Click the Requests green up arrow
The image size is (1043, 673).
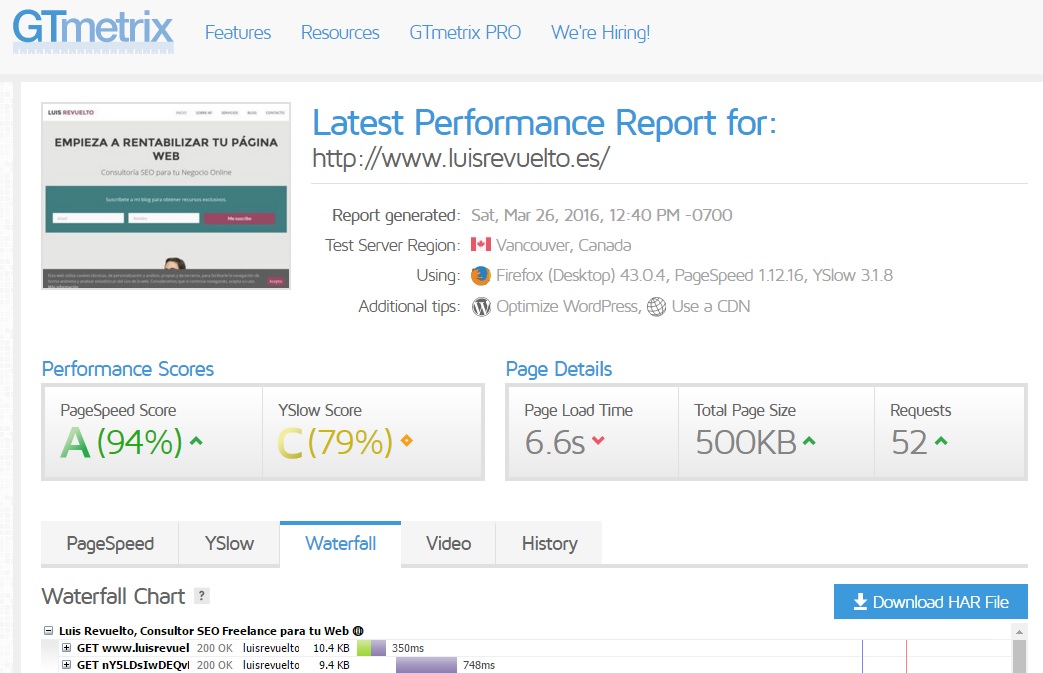point(941,440)
